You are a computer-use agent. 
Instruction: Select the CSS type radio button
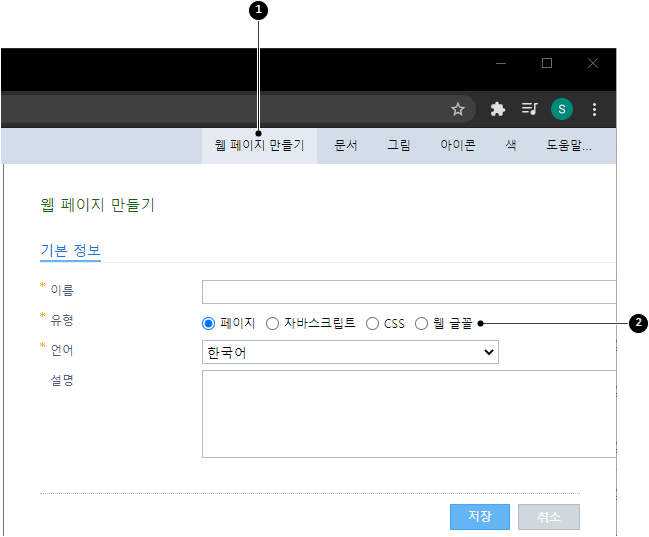(373, 323)
